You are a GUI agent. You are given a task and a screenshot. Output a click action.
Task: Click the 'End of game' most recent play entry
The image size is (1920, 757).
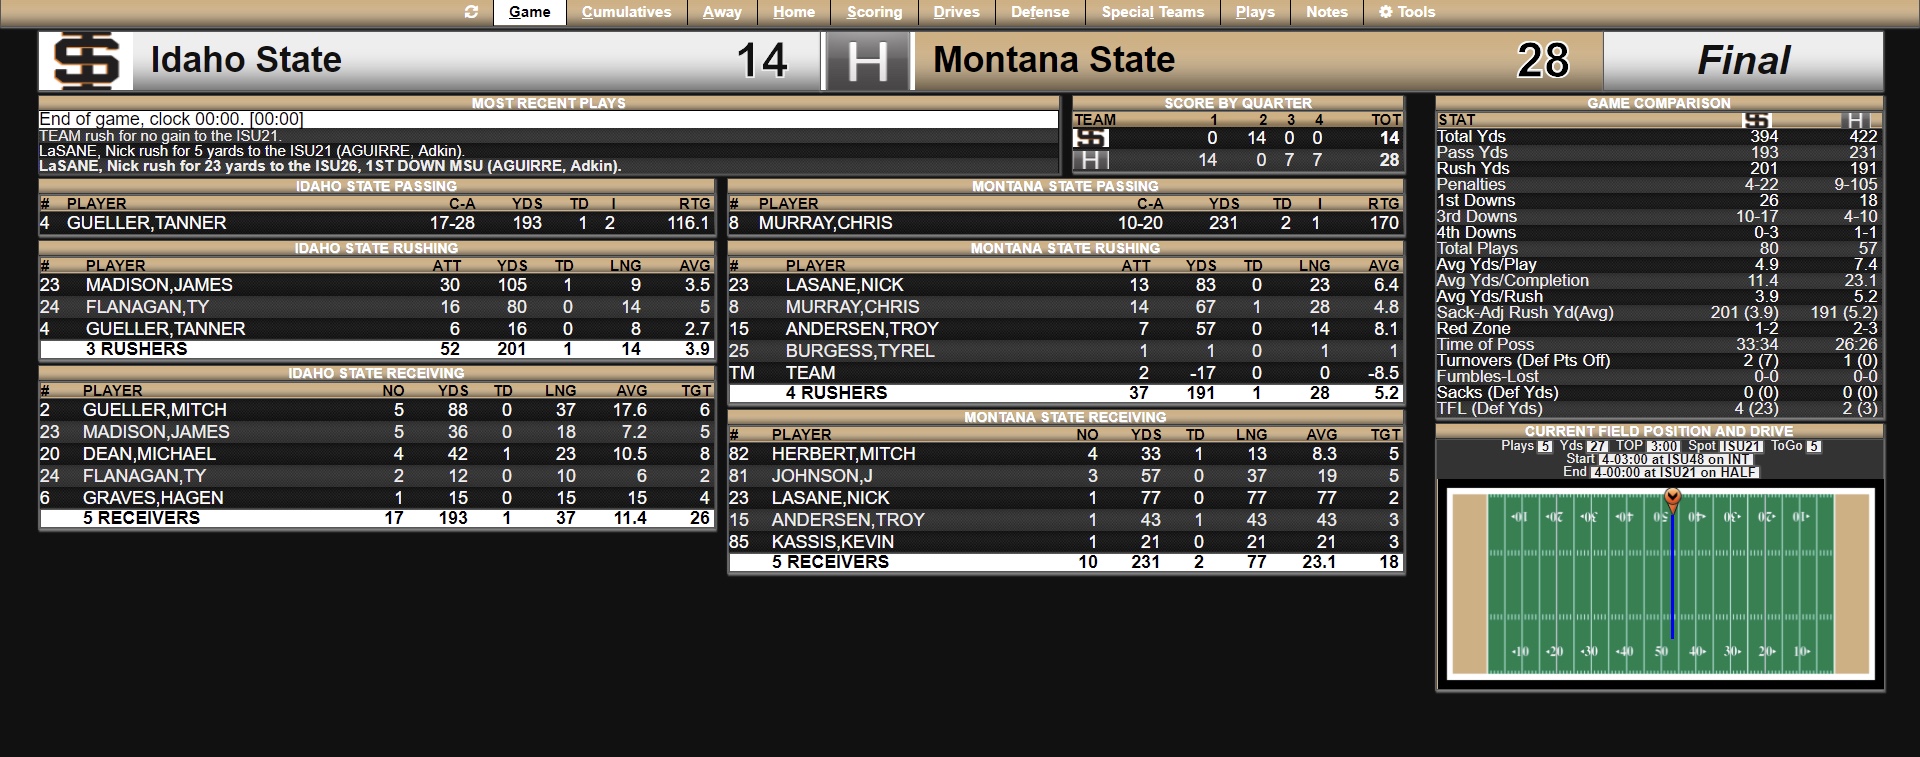pyautogui.click(x=171, y=119)
